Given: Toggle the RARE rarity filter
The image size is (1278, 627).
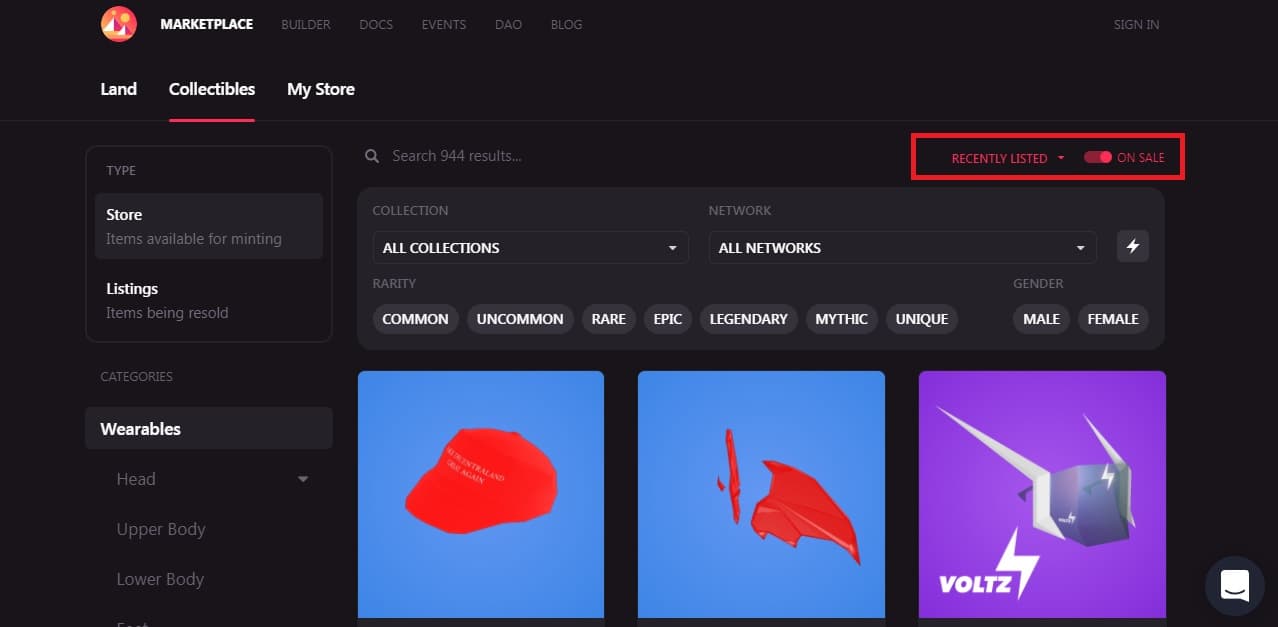Looking at the screenshot, I should [x=608, y=319].
